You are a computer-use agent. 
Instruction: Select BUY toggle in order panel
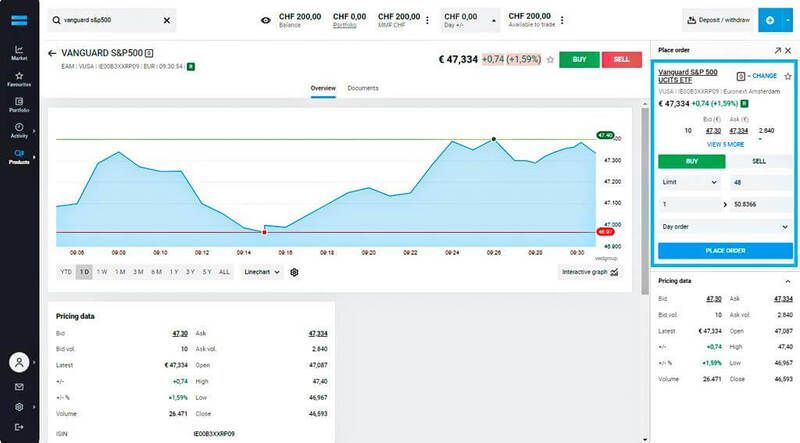click(691, 161)
